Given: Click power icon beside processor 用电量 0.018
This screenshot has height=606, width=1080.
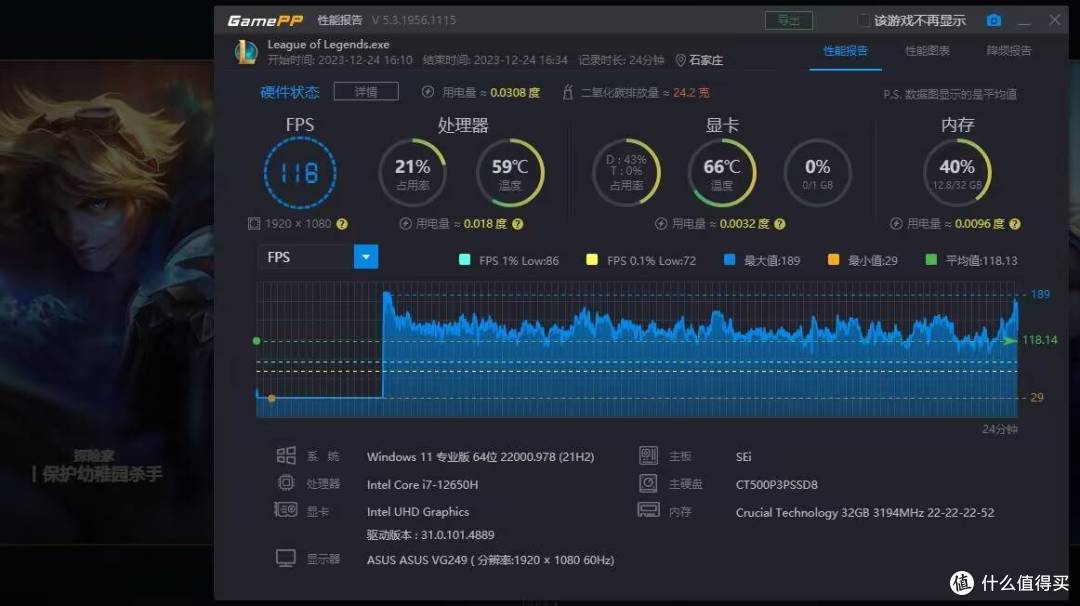Looking at the screenshot, I should coord(405,224).
